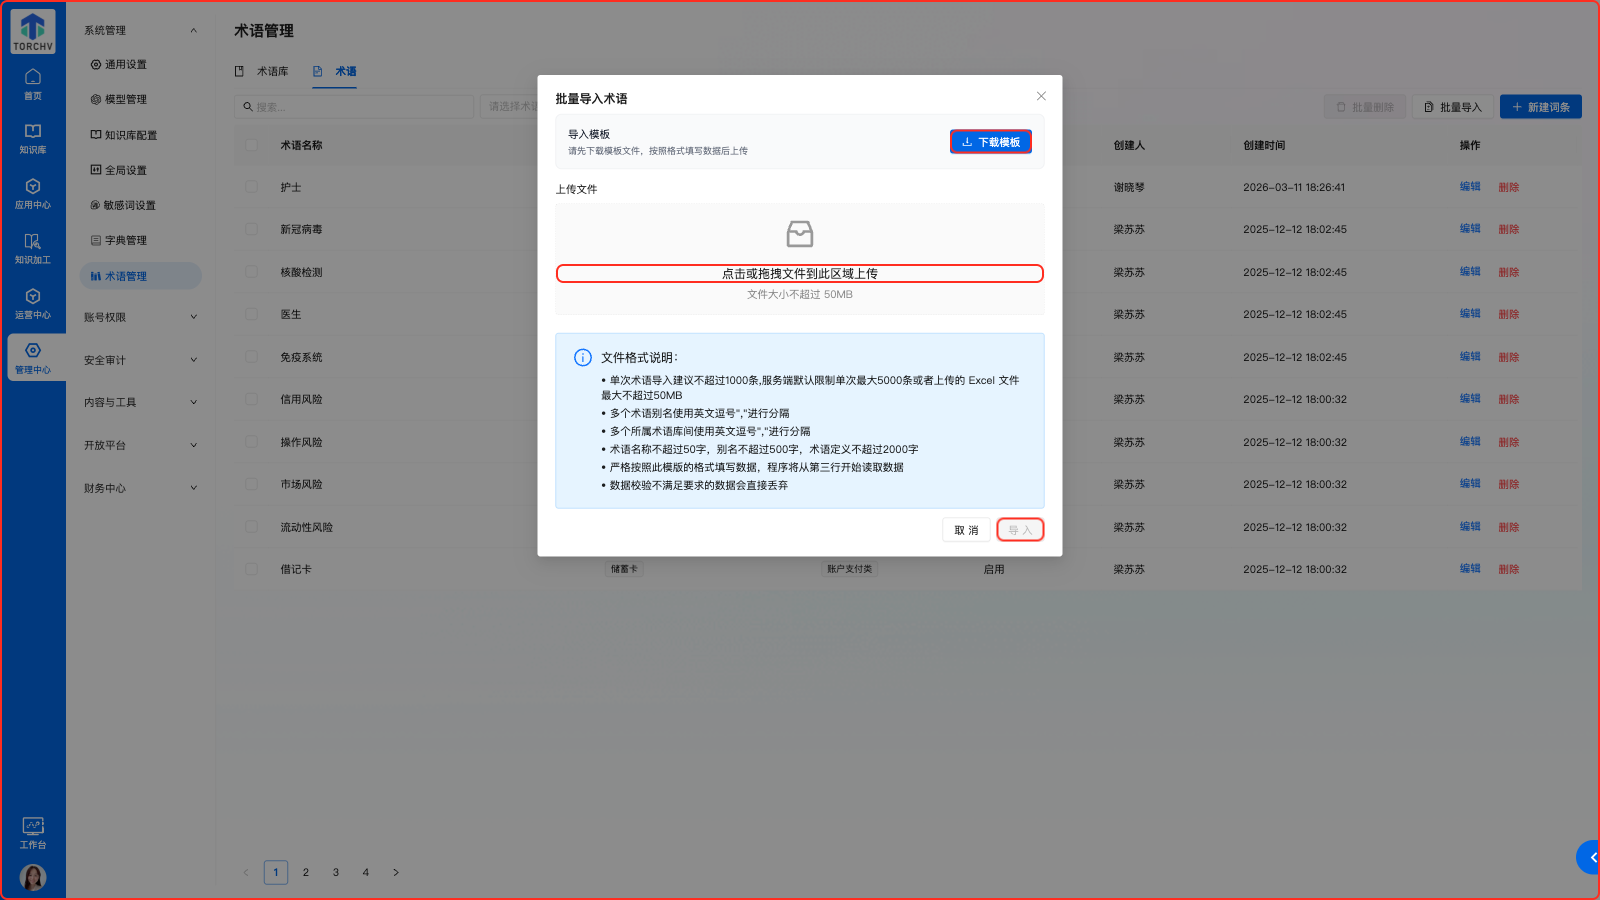Check the select-all checkbox in the header
This screenshot has height=900, width=1600.
(251, 144)
